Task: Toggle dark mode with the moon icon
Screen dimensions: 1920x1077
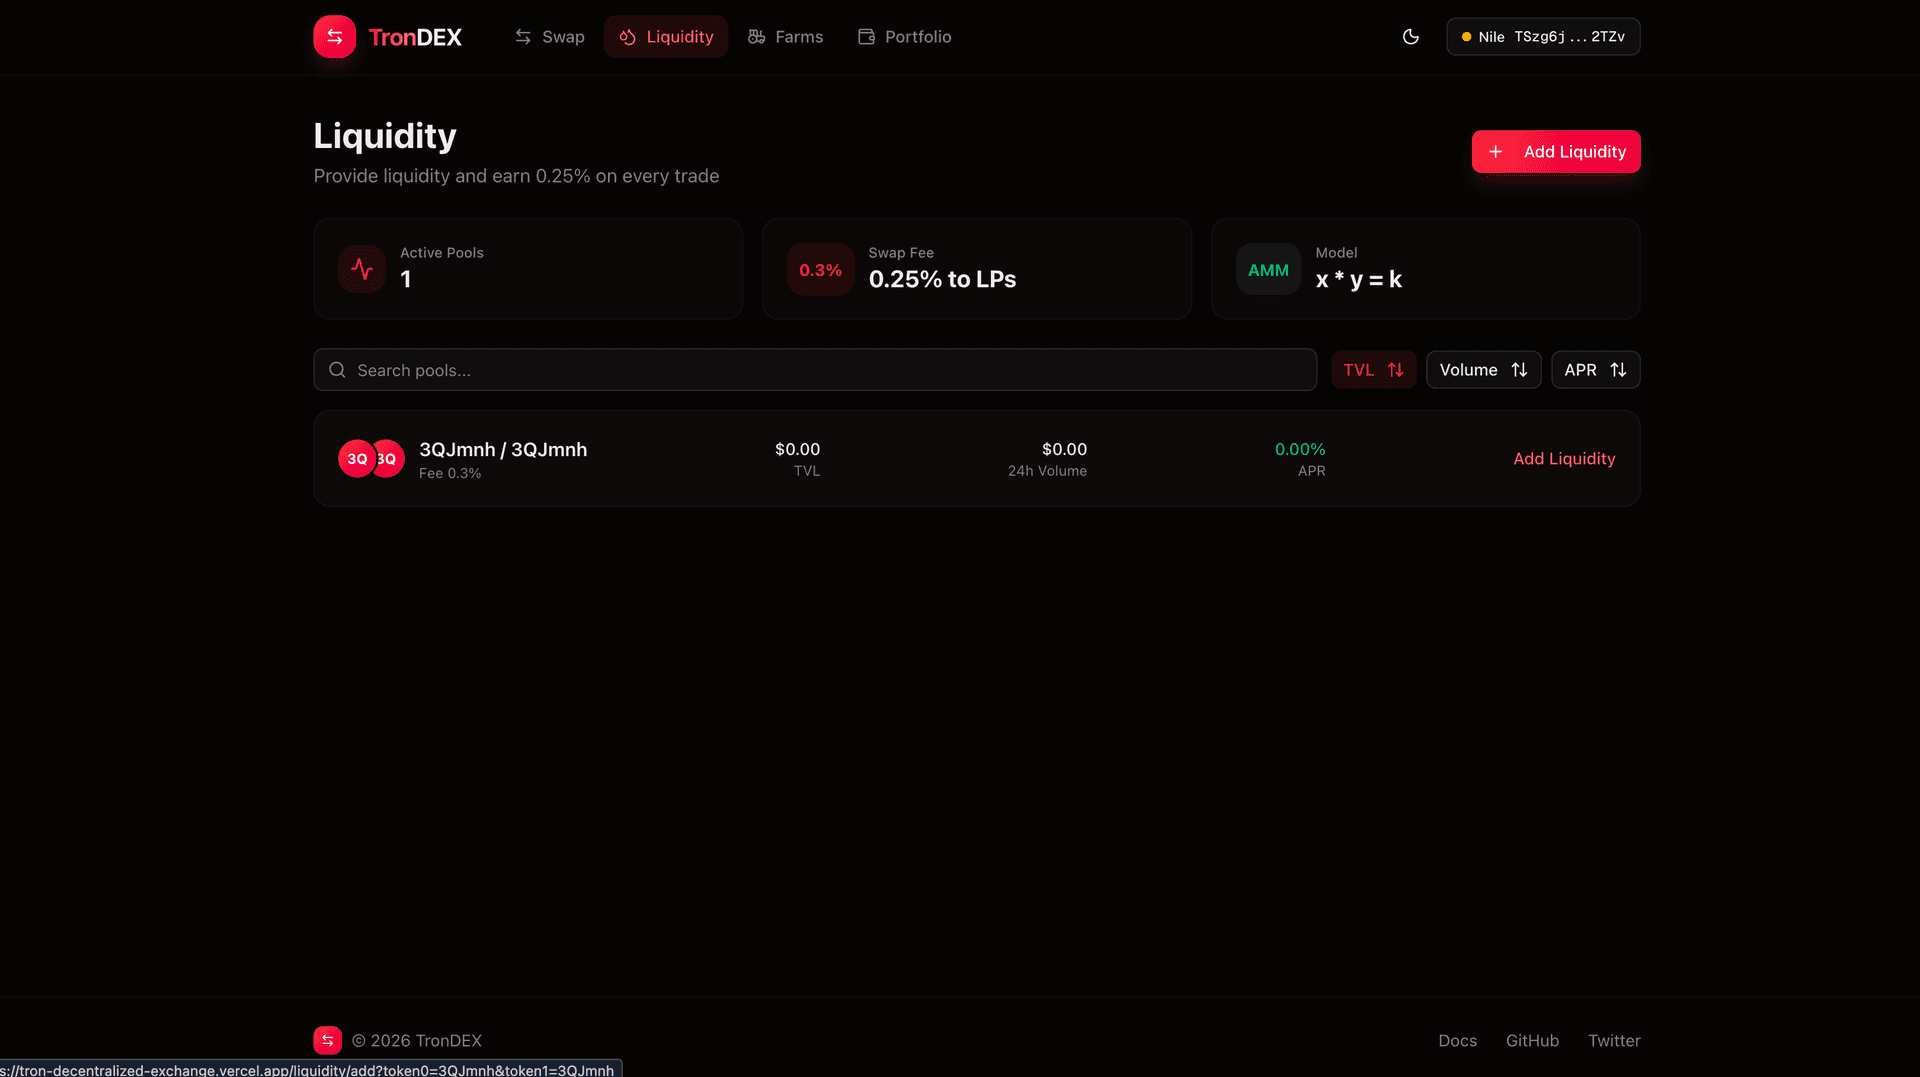Action: tap(1410, 37)
